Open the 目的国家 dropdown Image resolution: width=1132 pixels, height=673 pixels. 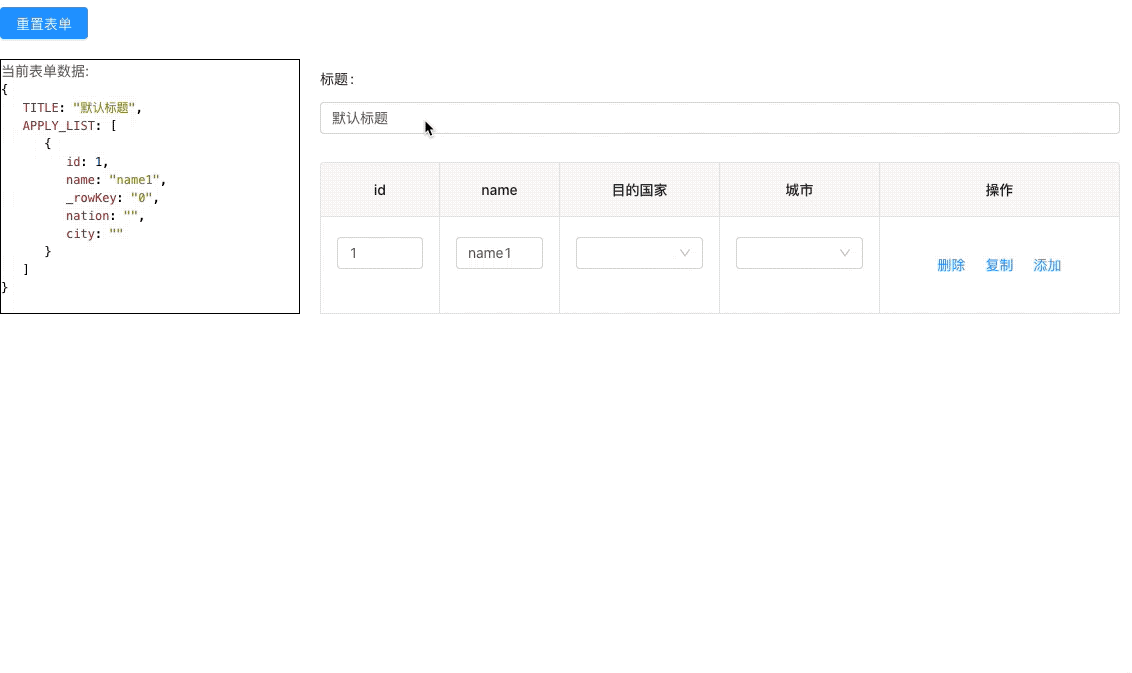click(x=639, y=253)
